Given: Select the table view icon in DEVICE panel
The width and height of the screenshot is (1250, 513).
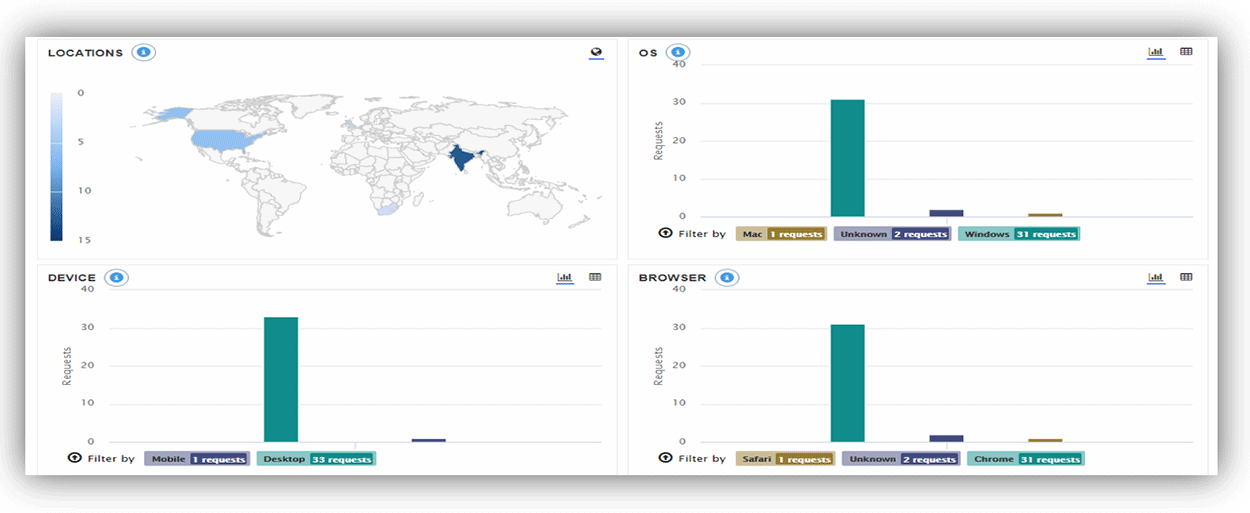Looking at the screenshot, I should coord(595,277).
